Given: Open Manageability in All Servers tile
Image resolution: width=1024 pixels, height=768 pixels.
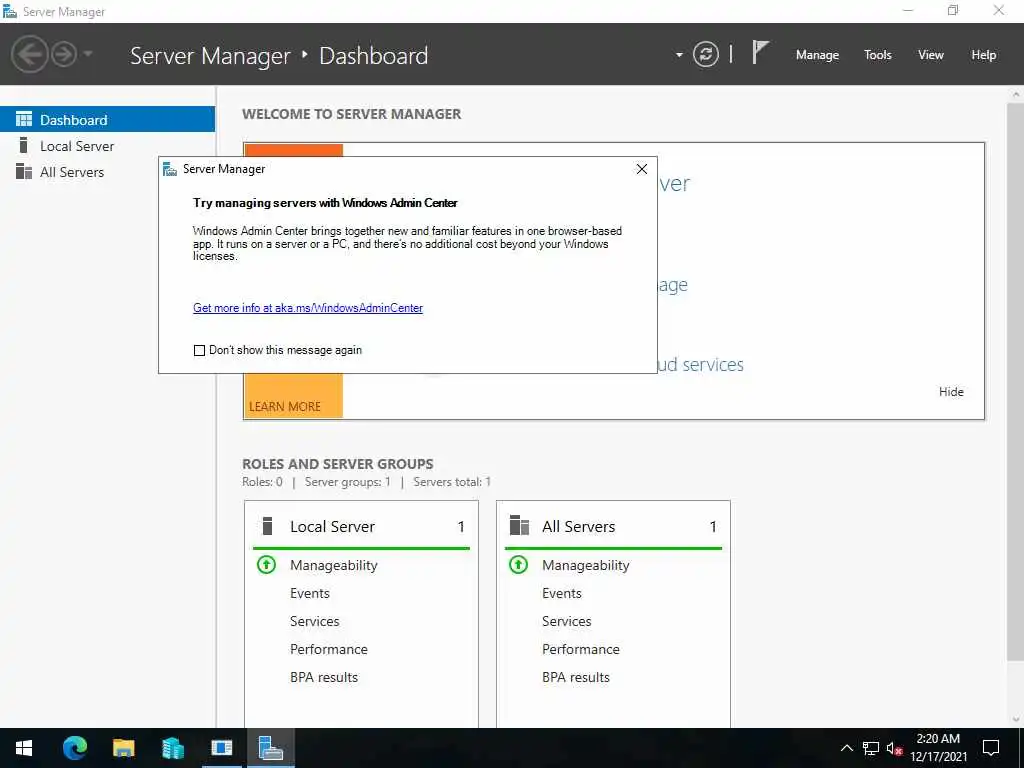Looking at the screenshot, I should (x=585, y=565).
